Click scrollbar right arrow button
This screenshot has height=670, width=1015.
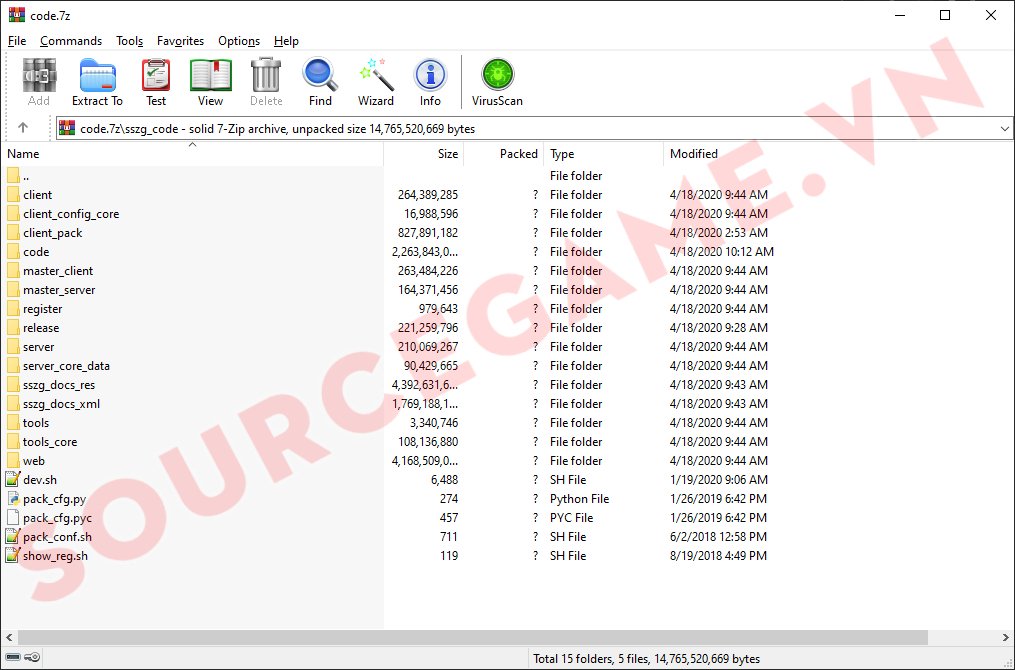[x=1004, y=638]
